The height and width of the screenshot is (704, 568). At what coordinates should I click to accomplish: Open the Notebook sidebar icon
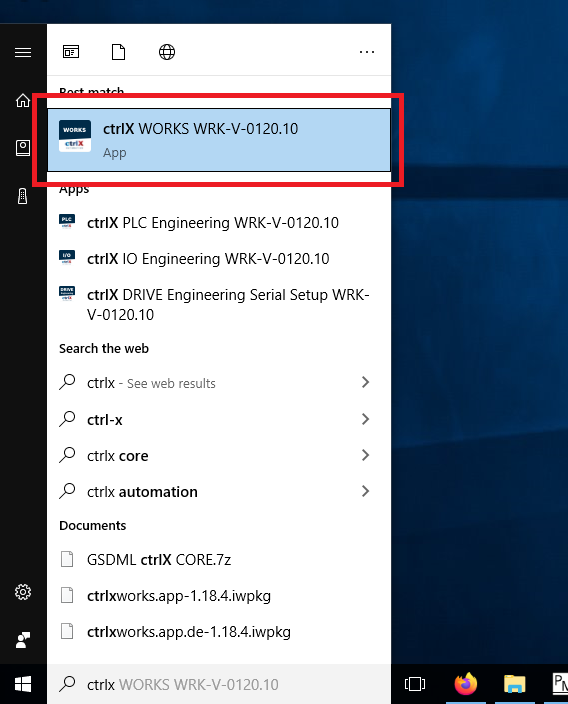23,148
